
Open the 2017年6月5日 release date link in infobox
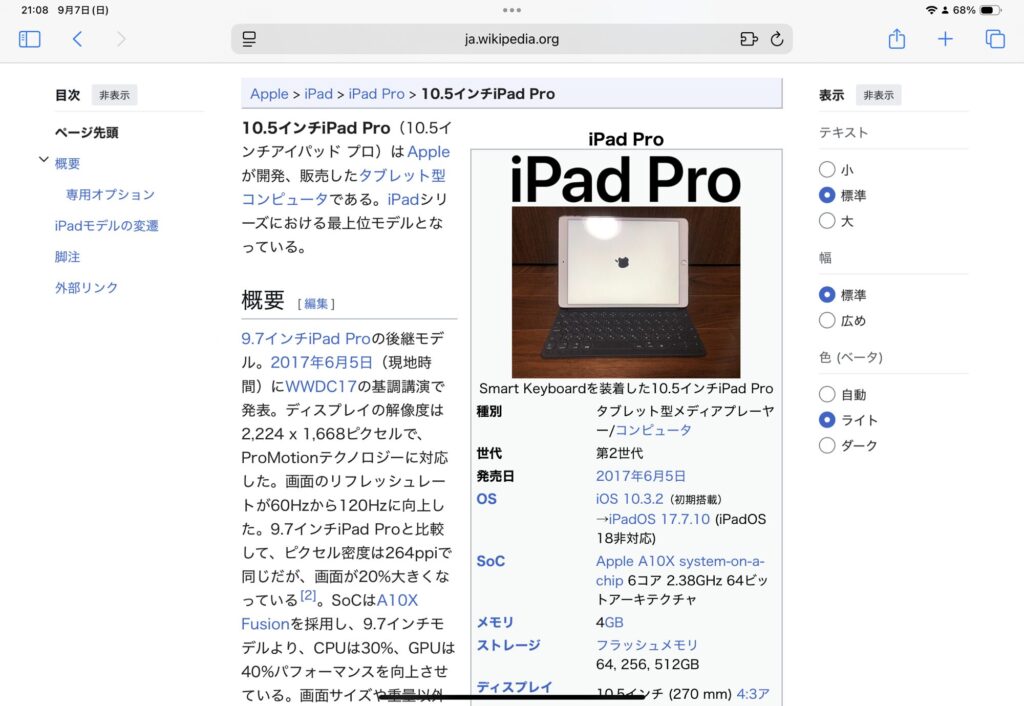pyautogui.click(x=641, y=476)
